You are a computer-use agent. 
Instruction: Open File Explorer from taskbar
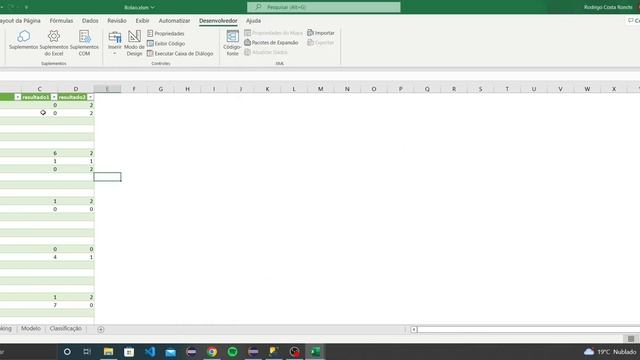[108, 351]
